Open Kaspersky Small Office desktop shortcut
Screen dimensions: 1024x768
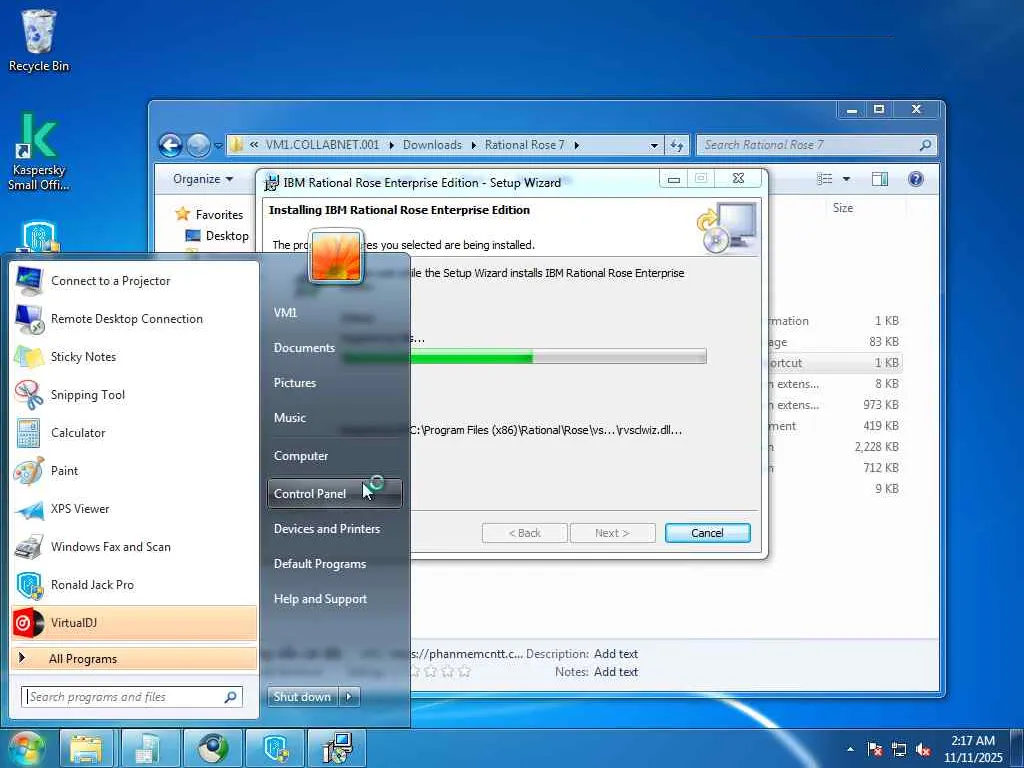(39, 152)
